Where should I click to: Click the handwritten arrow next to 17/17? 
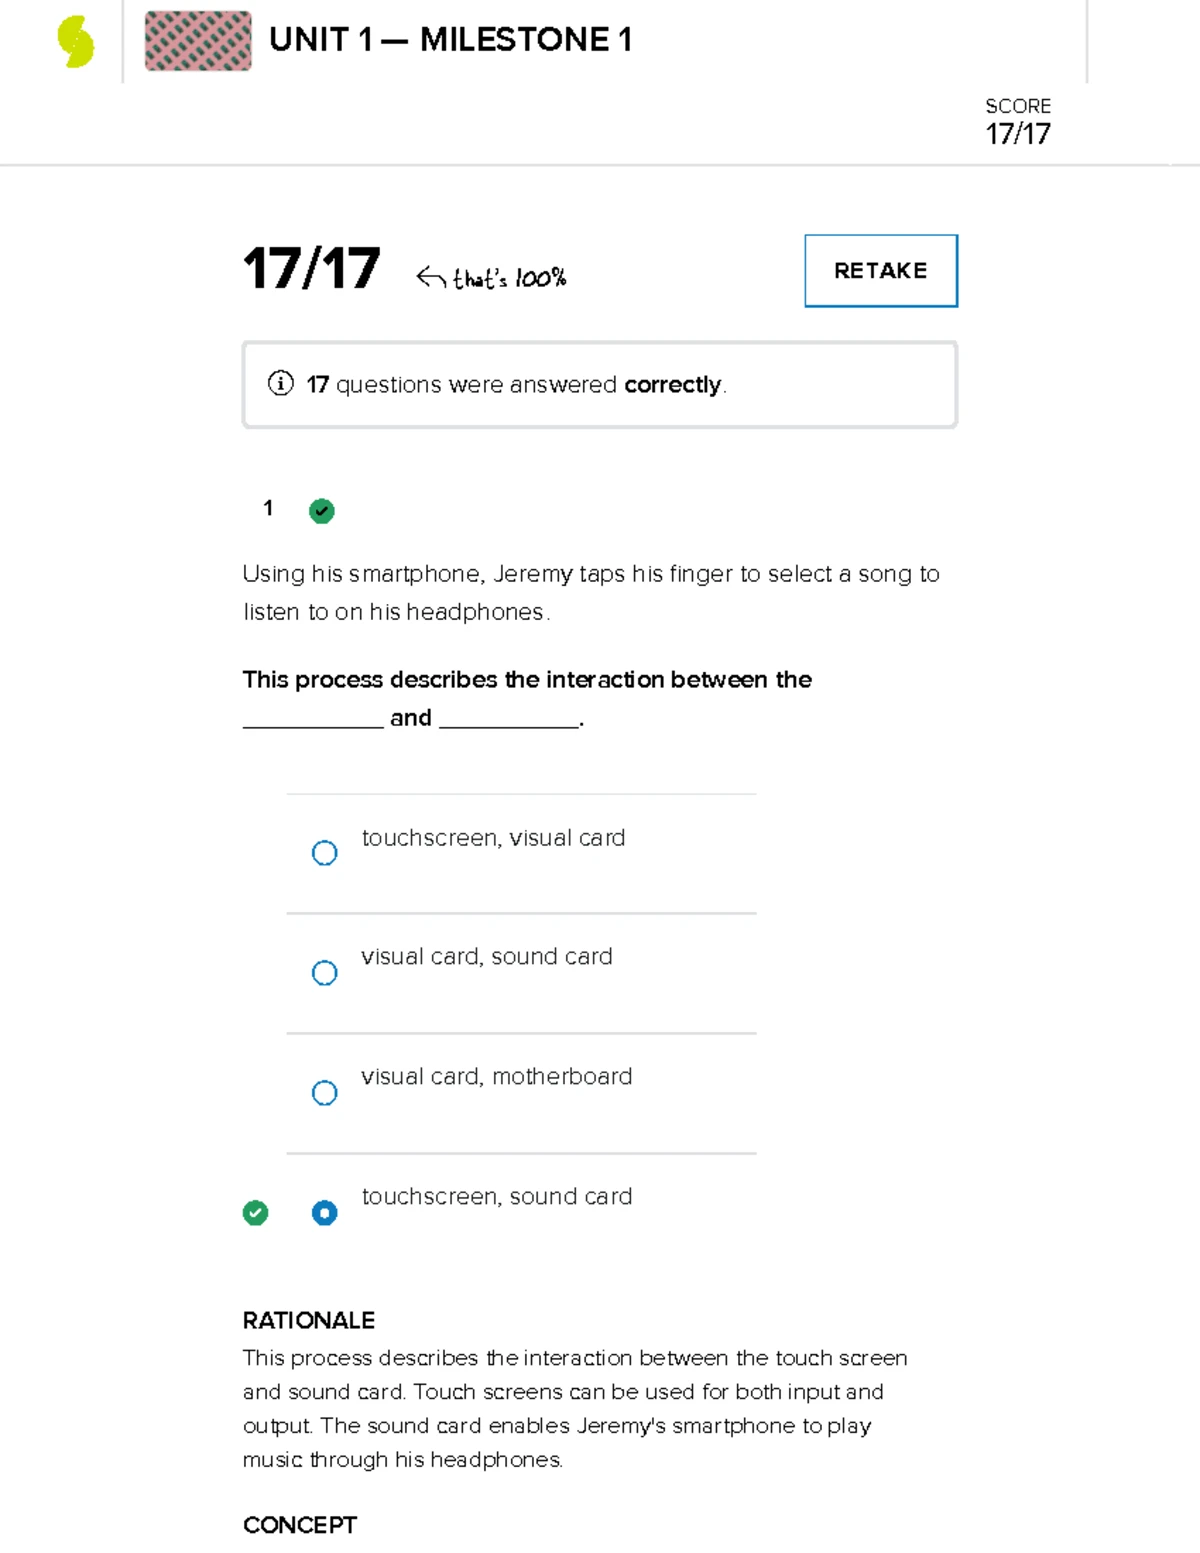coord(431,277)
